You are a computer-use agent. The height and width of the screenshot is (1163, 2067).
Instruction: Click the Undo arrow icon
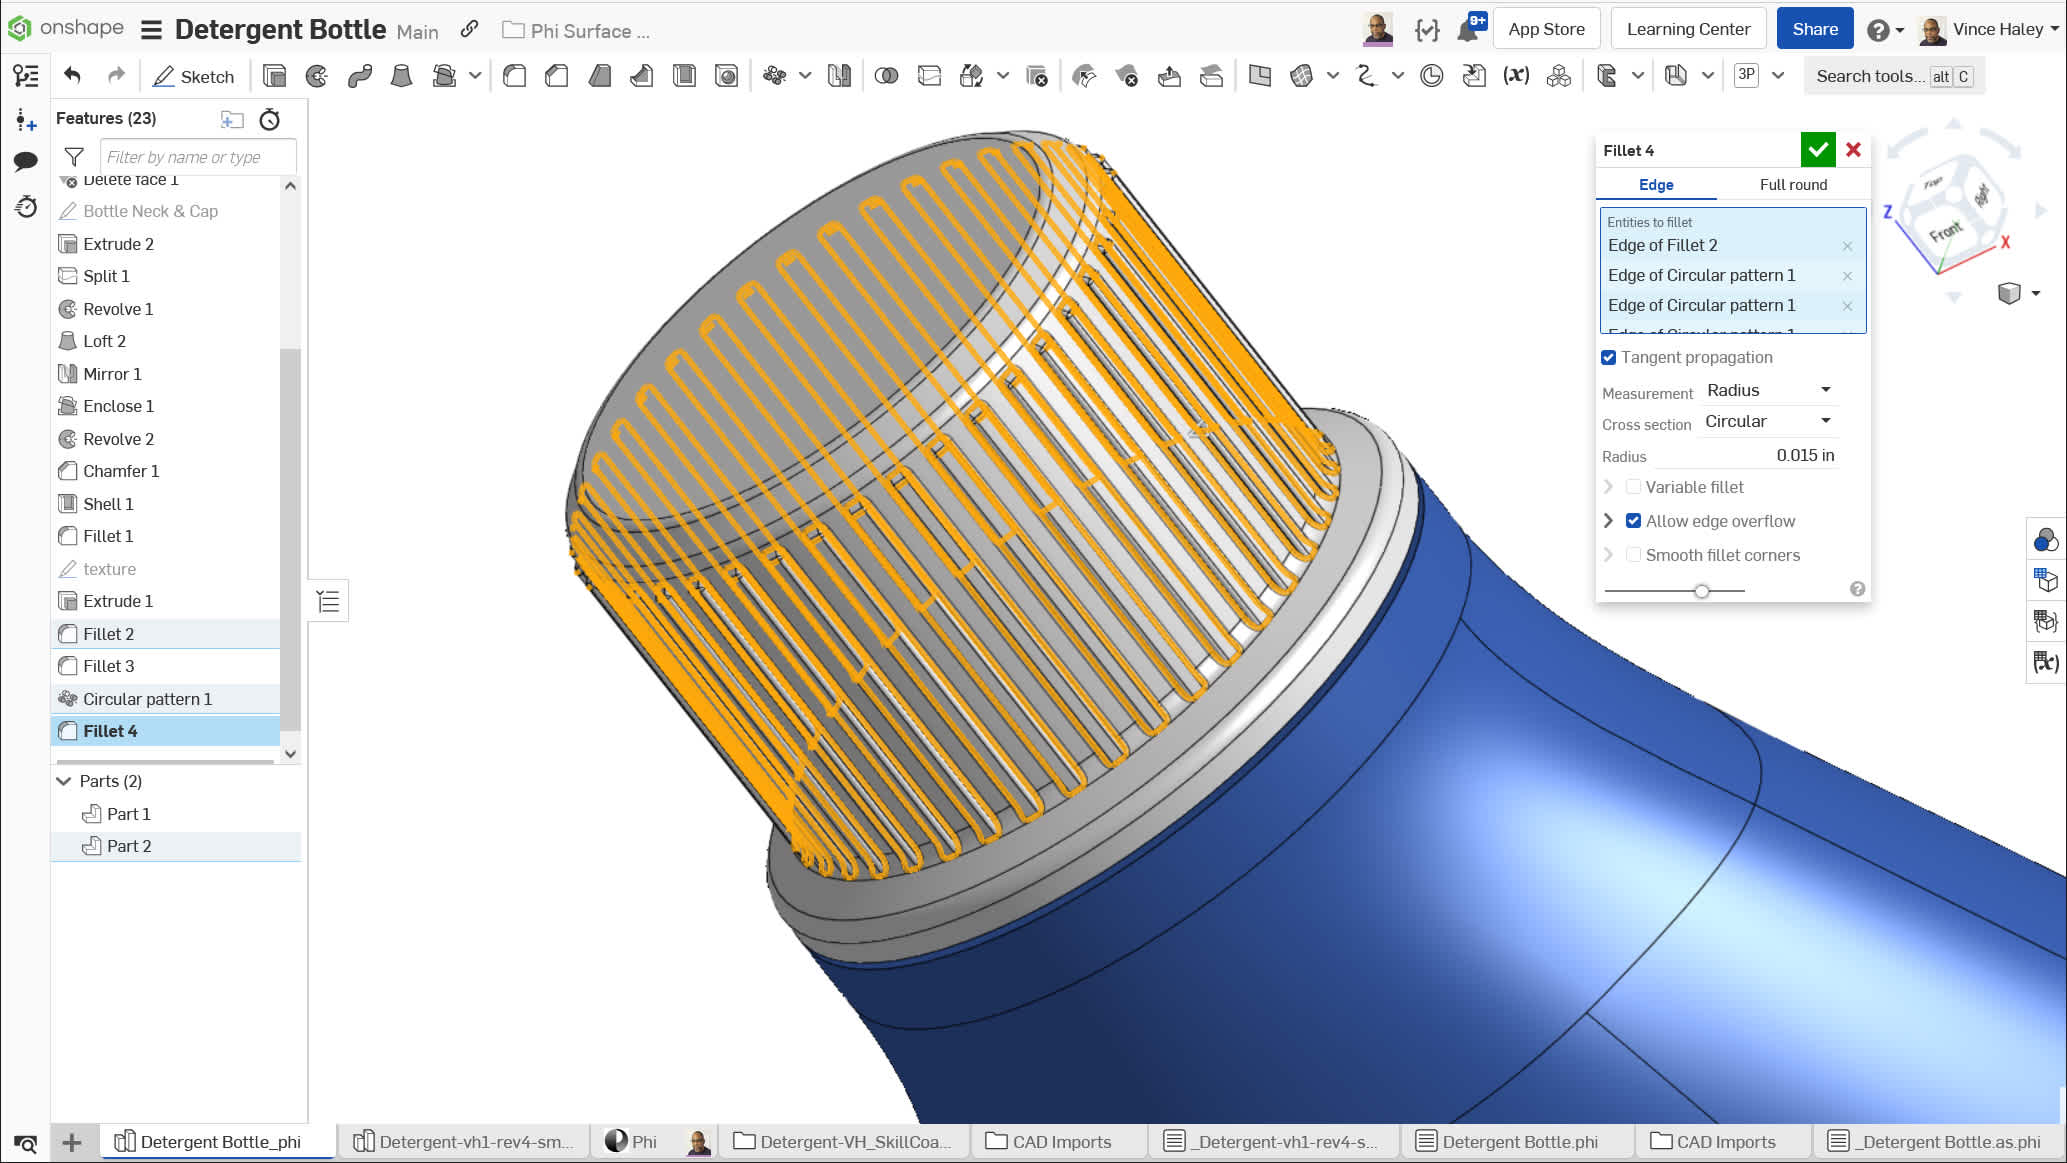pos(72,76)
